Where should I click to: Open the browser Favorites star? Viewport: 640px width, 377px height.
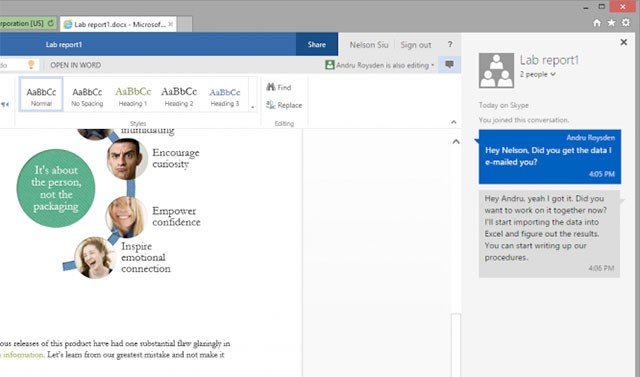611,23
